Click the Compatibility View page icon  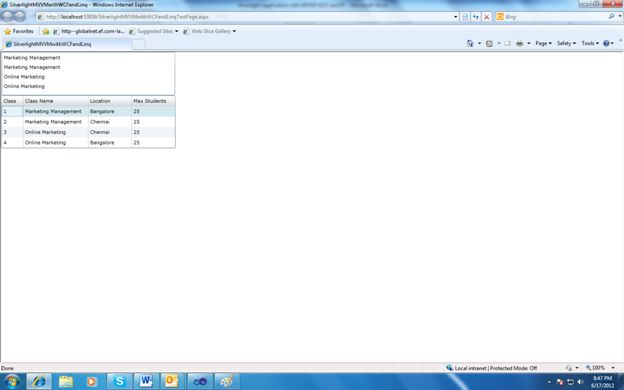point(465,17)
